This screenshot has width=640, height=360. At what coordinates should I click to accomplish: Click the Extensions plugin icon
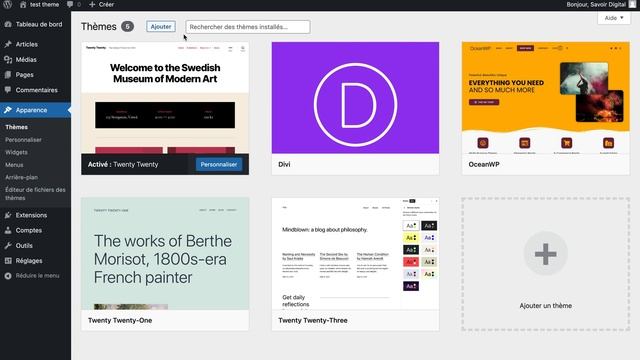pyautogui.click(x=8, y=215)
